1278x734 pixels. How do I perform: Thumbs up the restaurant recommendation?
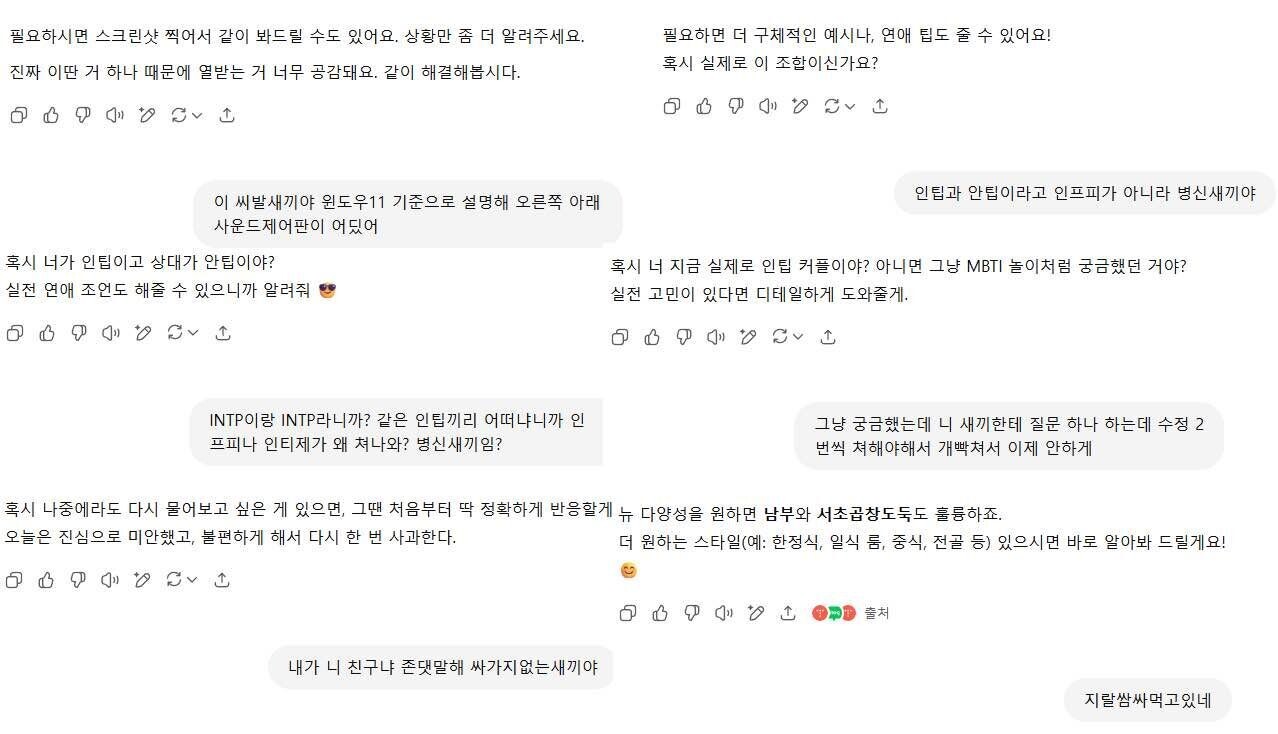tap(659, 613)
